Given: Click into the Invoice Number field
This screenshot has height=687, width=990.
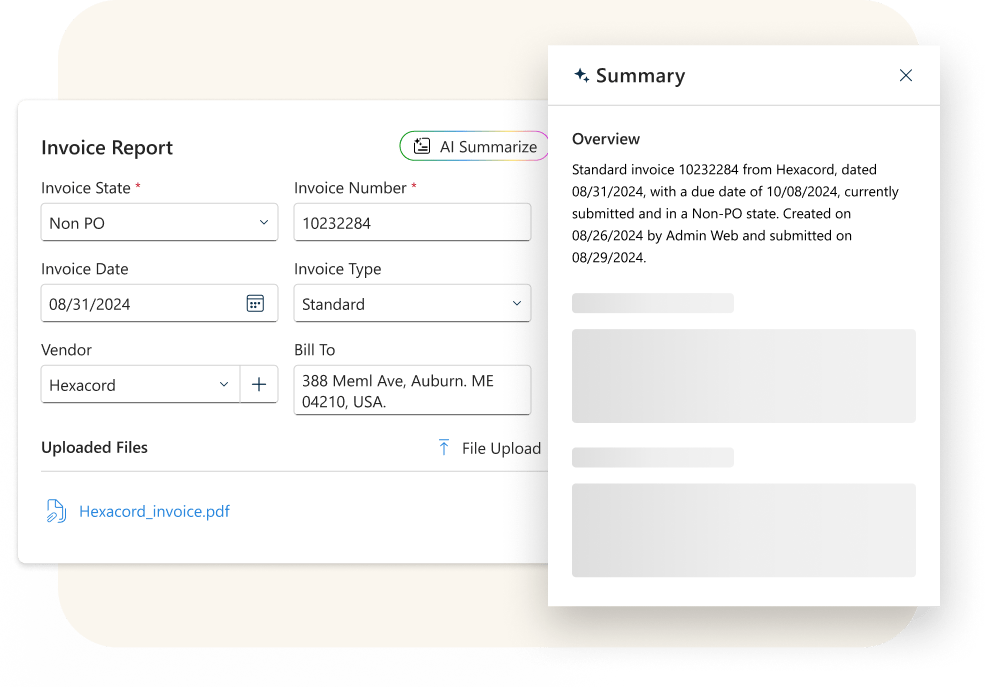Looking at the screenshot, I should pyautogui.click(x=412, y=223).
